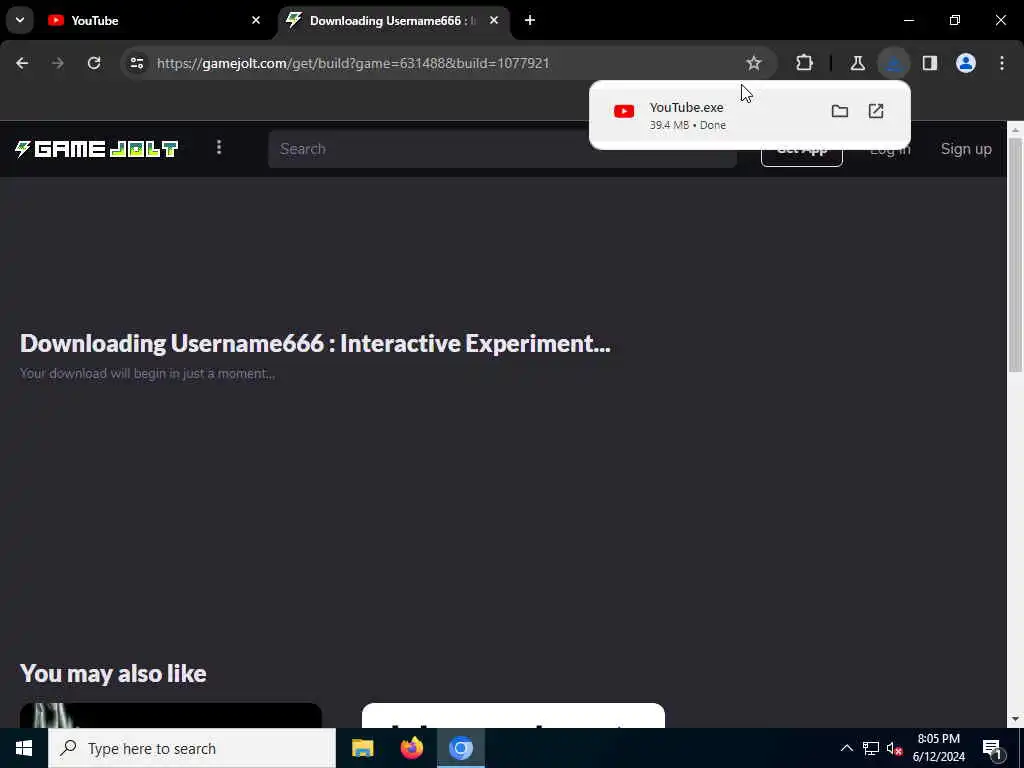Screen dimensions: 1024x768
Task: Focus the Game Jolt Search field
Action: (x=502, y=149)
